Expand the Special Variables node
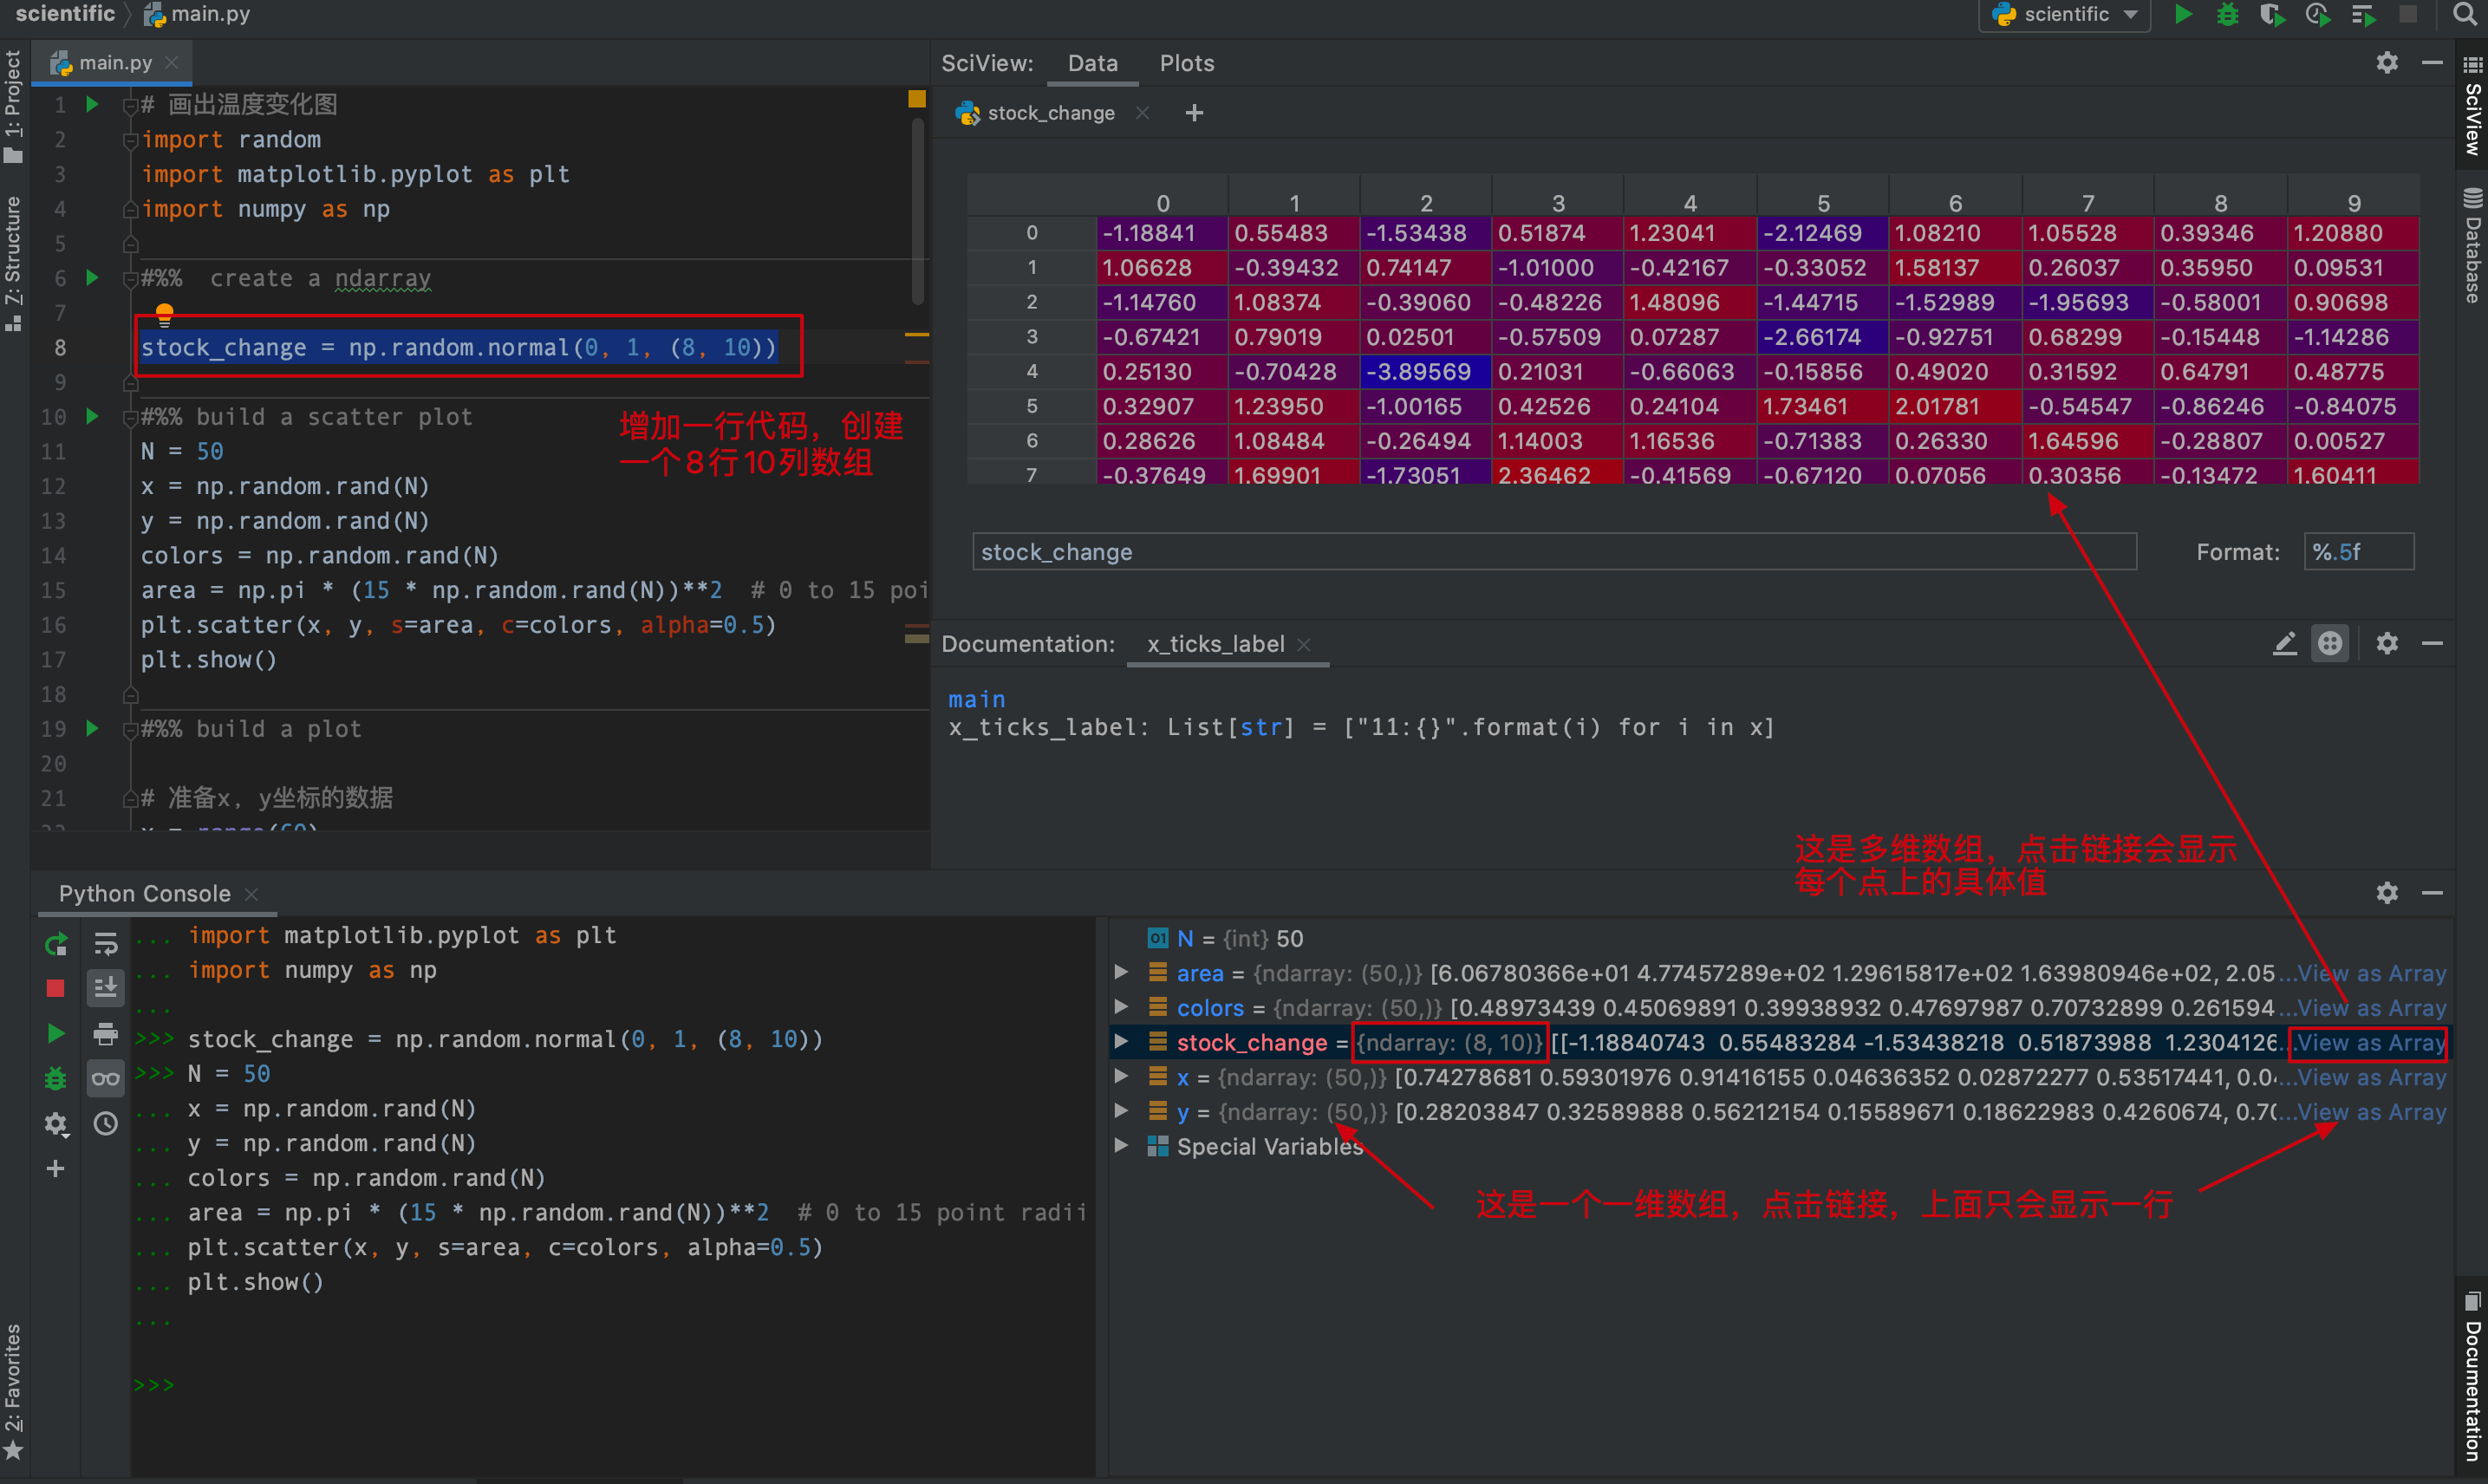The height and width of the screenshot is (1484, 2488). click(1122, 1146)
